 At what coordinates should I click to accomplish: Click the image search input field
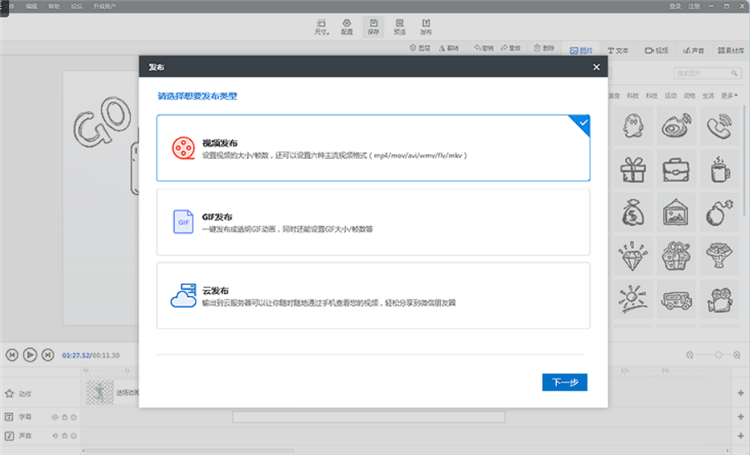700,73
